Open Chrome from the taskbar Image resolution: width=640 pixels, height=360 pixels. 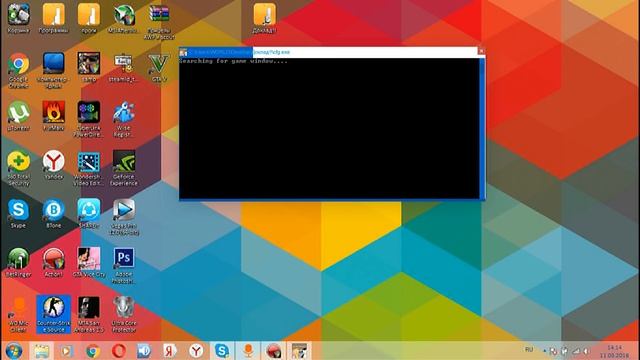[x=93, y=351]
